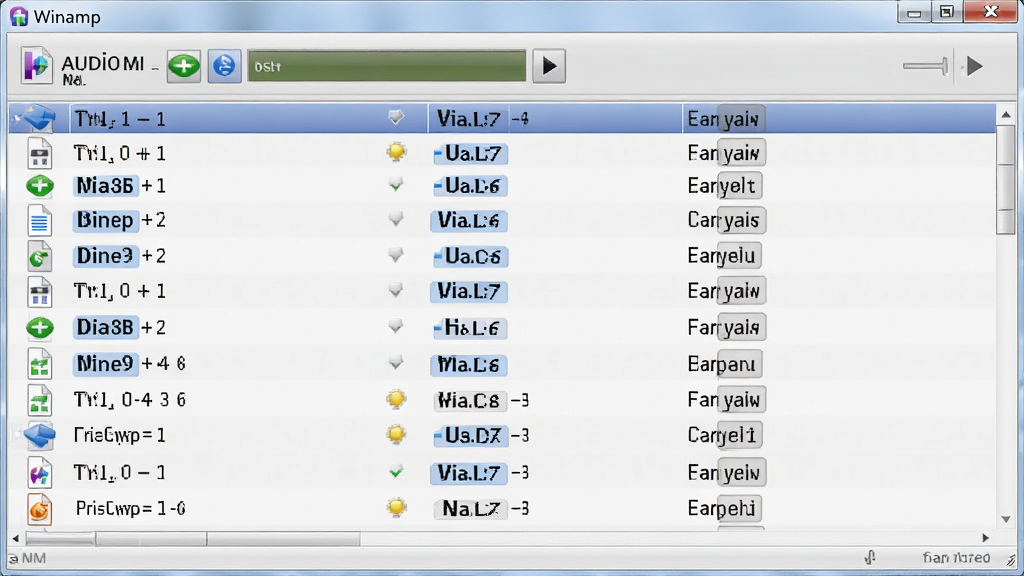Screen dimensions: 1024x576
Task: Toggle the yellow bulb in FrieGwp=1 row
Action: pyautogui.click(x=396, y=434)
